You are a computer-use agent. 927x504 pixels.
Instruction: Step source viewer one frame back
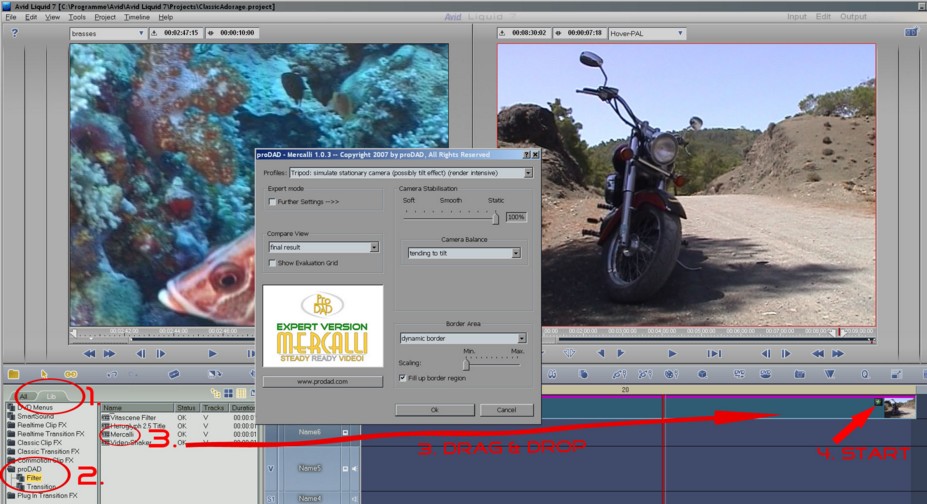click(141, 354)
